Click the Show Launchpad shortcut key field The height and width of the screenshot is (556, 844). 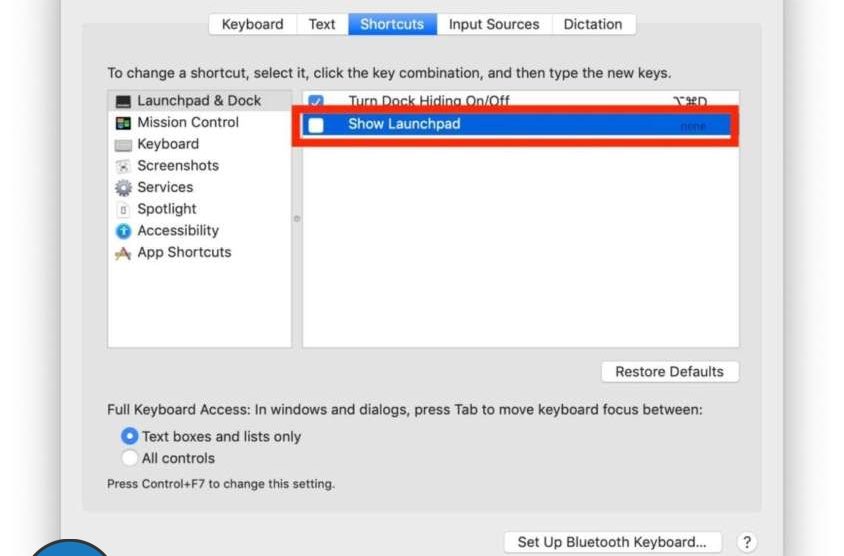click(692, 126)
